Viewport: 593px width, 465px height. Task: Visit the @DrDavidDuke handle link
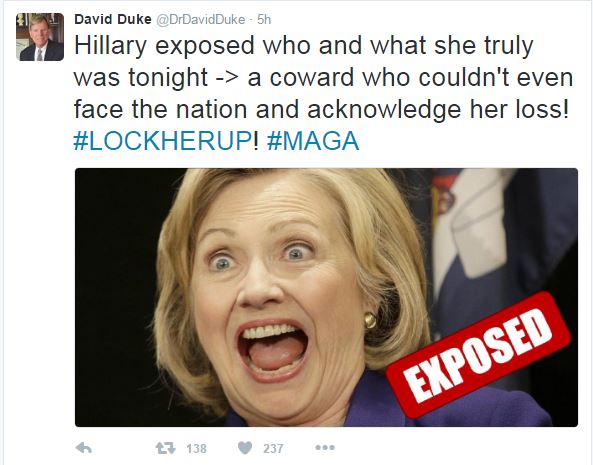point(200,20)
